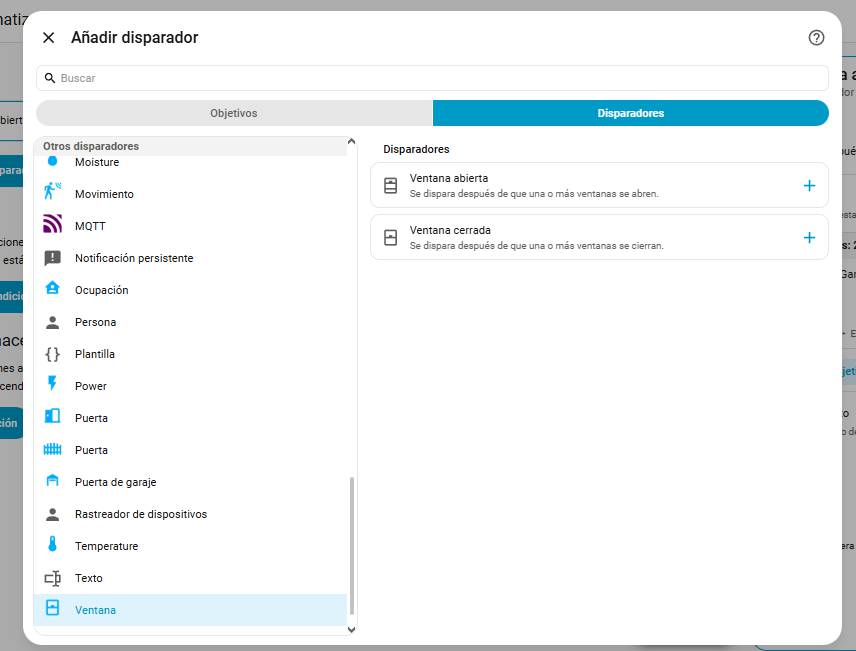
Task: Close the Añadir disparador dialog
Action: tap(48, 38)
